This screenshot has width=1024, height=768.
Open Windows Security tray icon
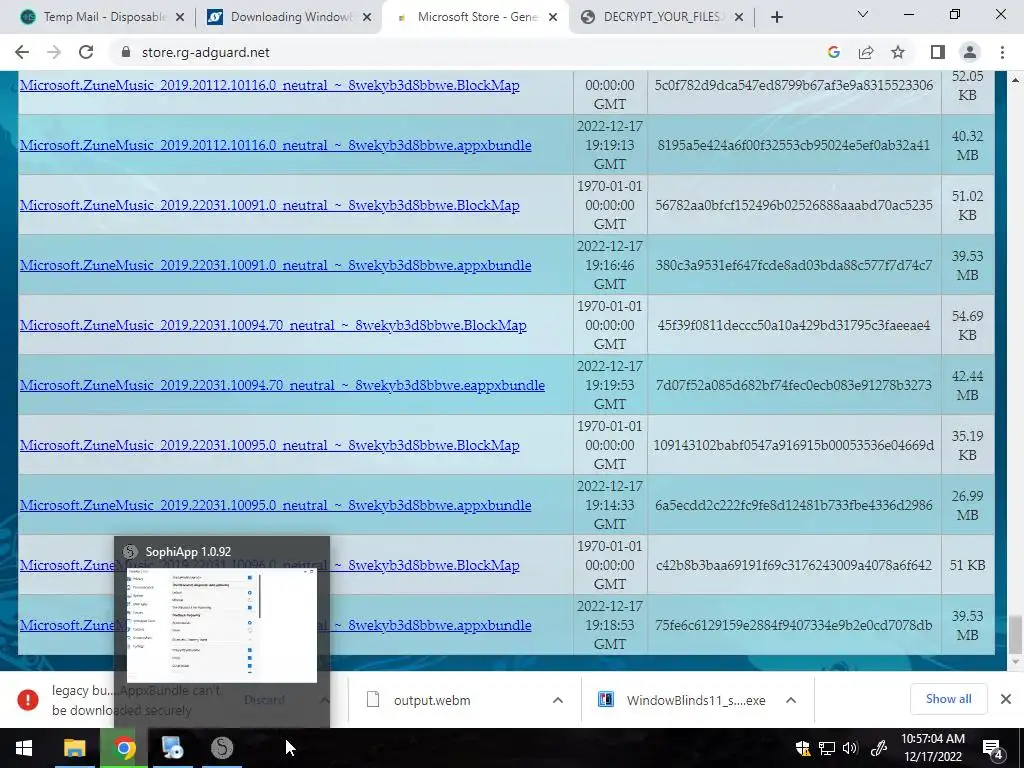click(803, 748)
